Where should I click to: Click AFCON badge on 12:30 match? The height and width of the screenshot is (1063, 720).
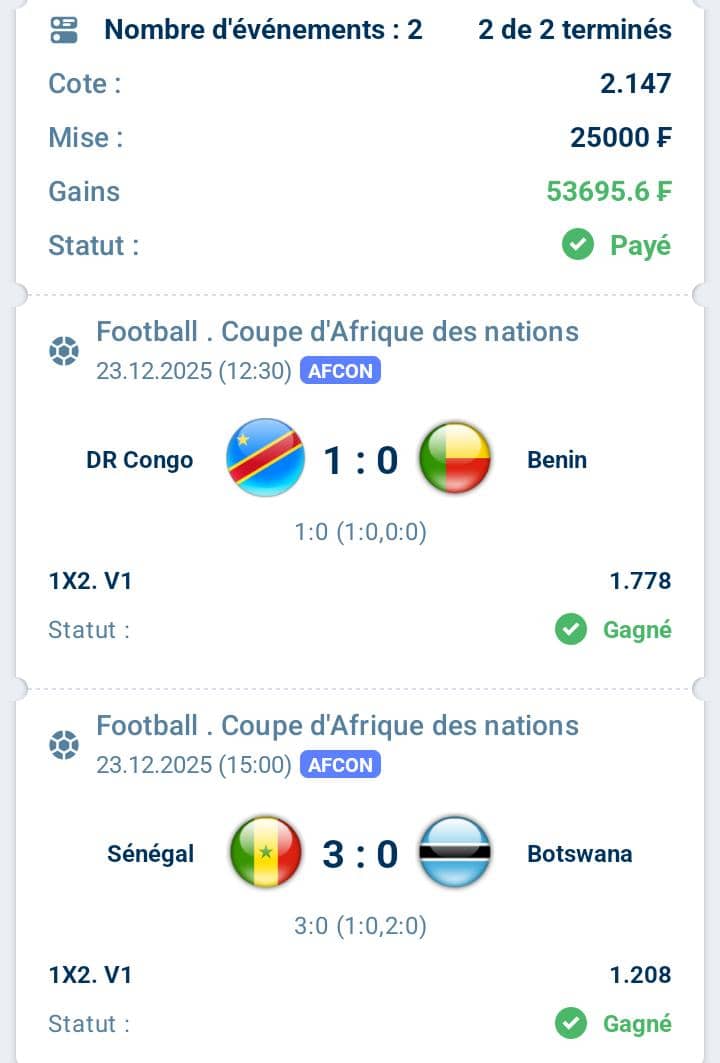point(340,371)
